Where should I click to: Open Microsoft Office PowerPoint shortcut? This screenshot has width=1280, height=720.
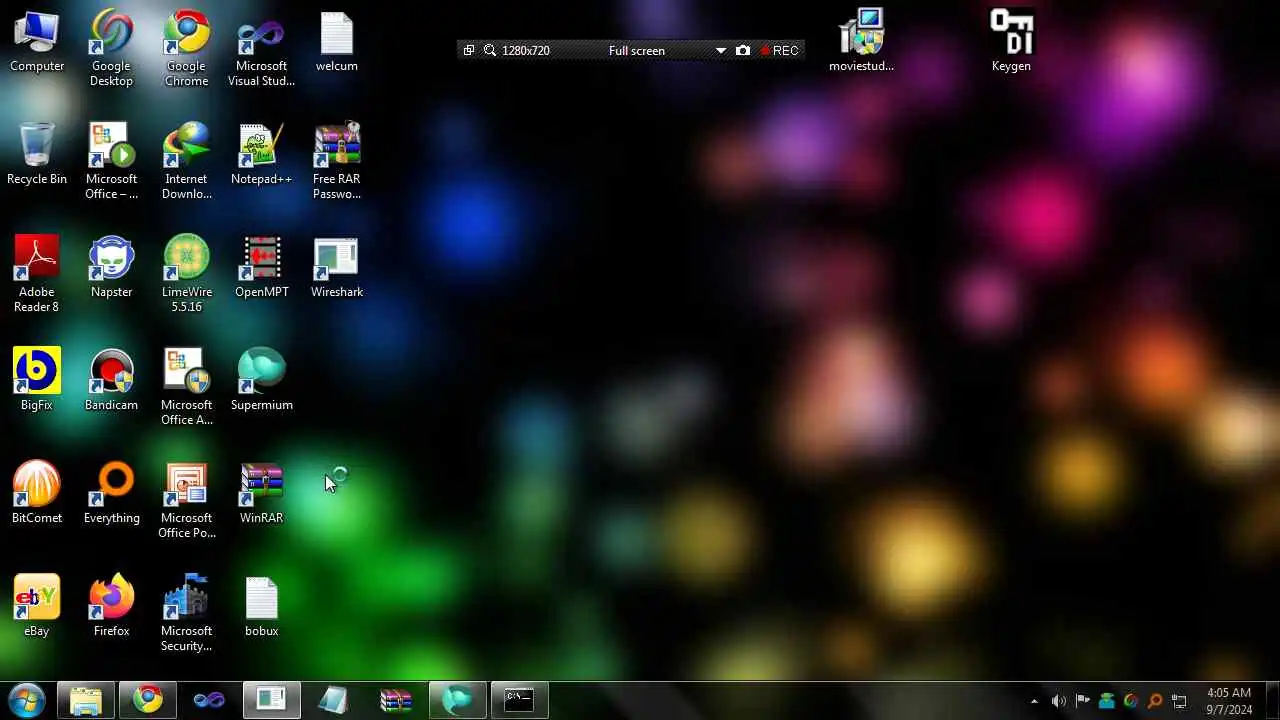pos(187,501)
